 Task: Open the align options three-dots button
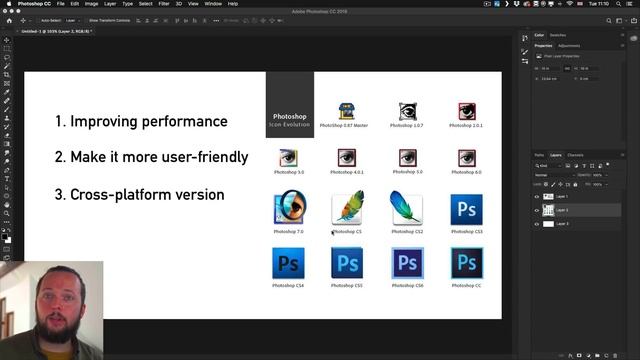click(x=216, y=20)
